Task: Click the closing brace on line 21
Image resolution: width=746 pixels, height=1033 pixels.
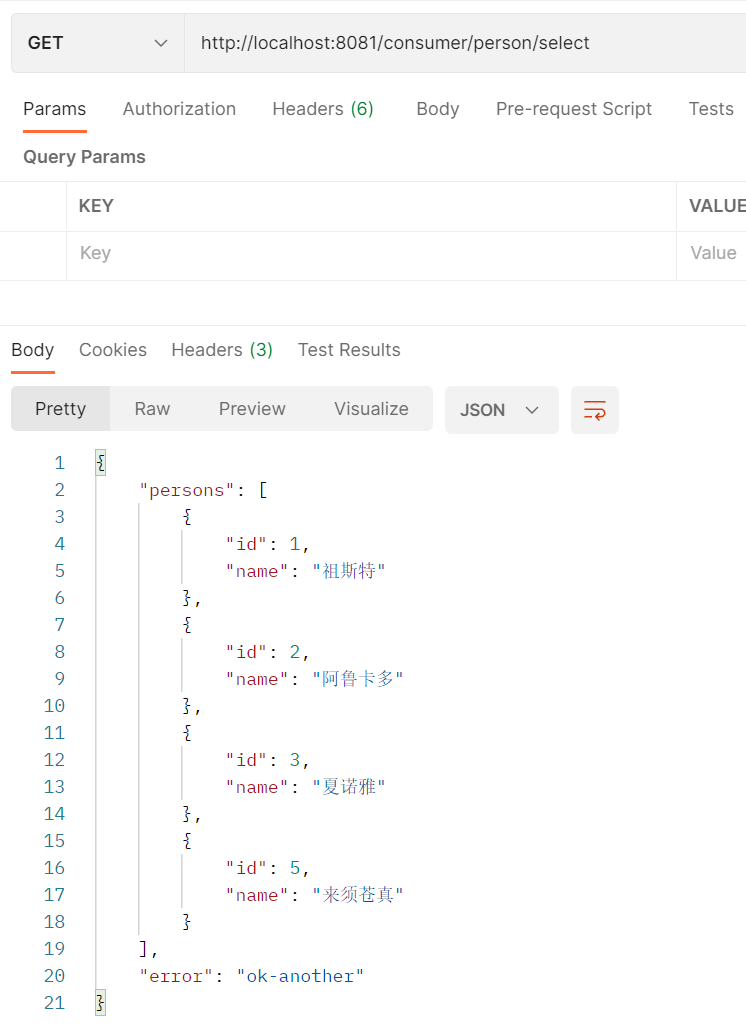Action: [100, 1003]
